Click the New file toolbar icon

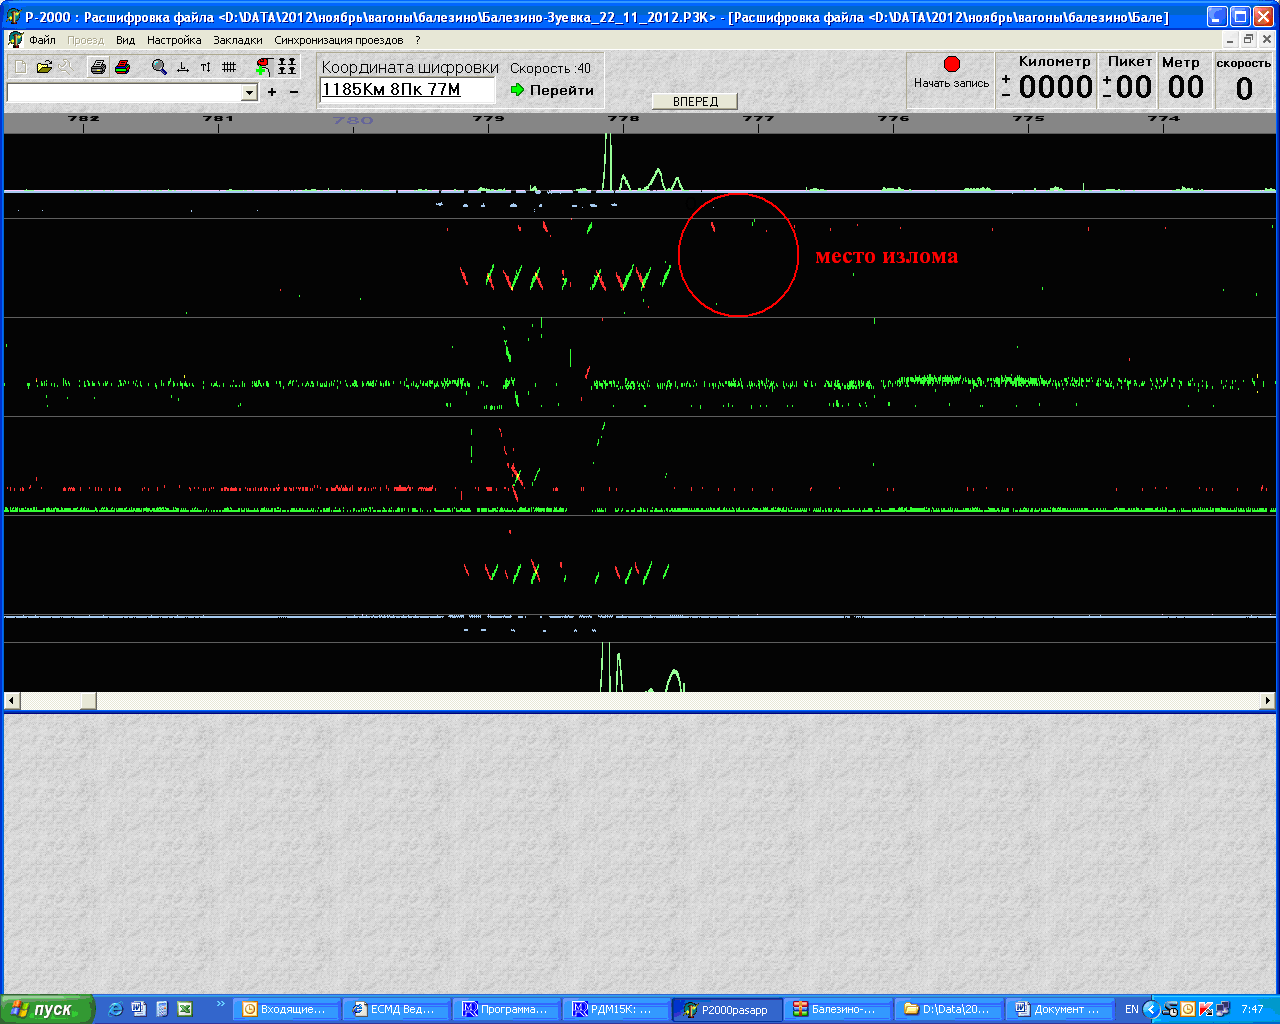point(20,67)
